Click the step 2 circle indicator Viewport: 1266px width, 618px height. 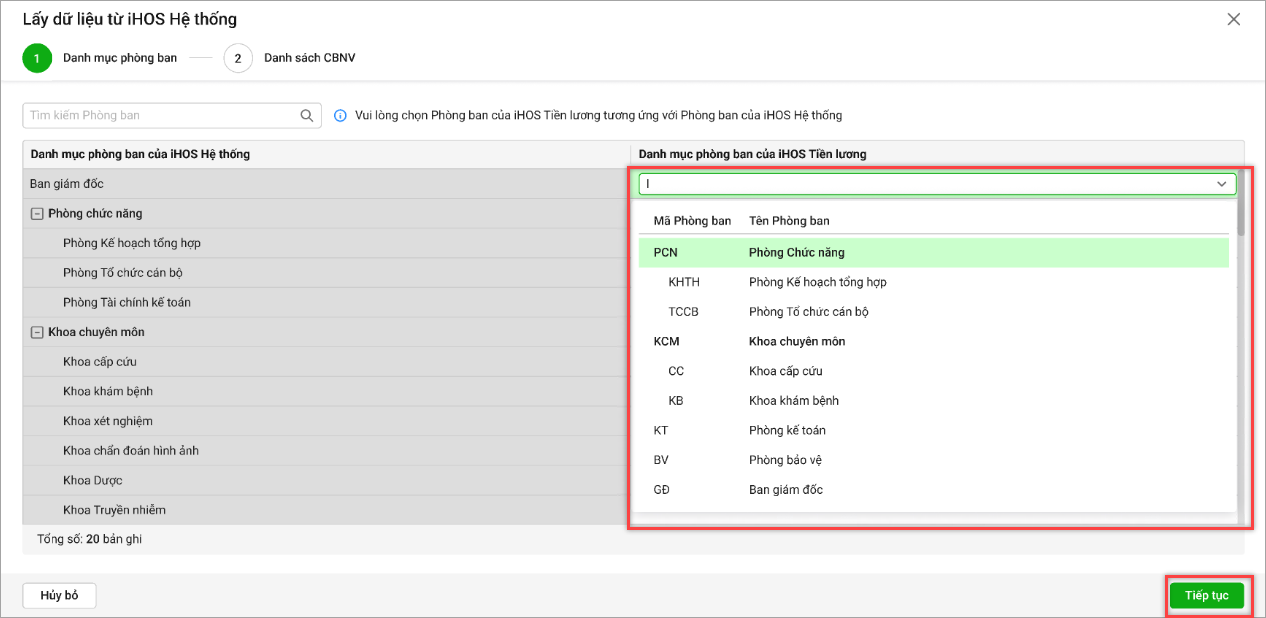(x=238, y=58)
